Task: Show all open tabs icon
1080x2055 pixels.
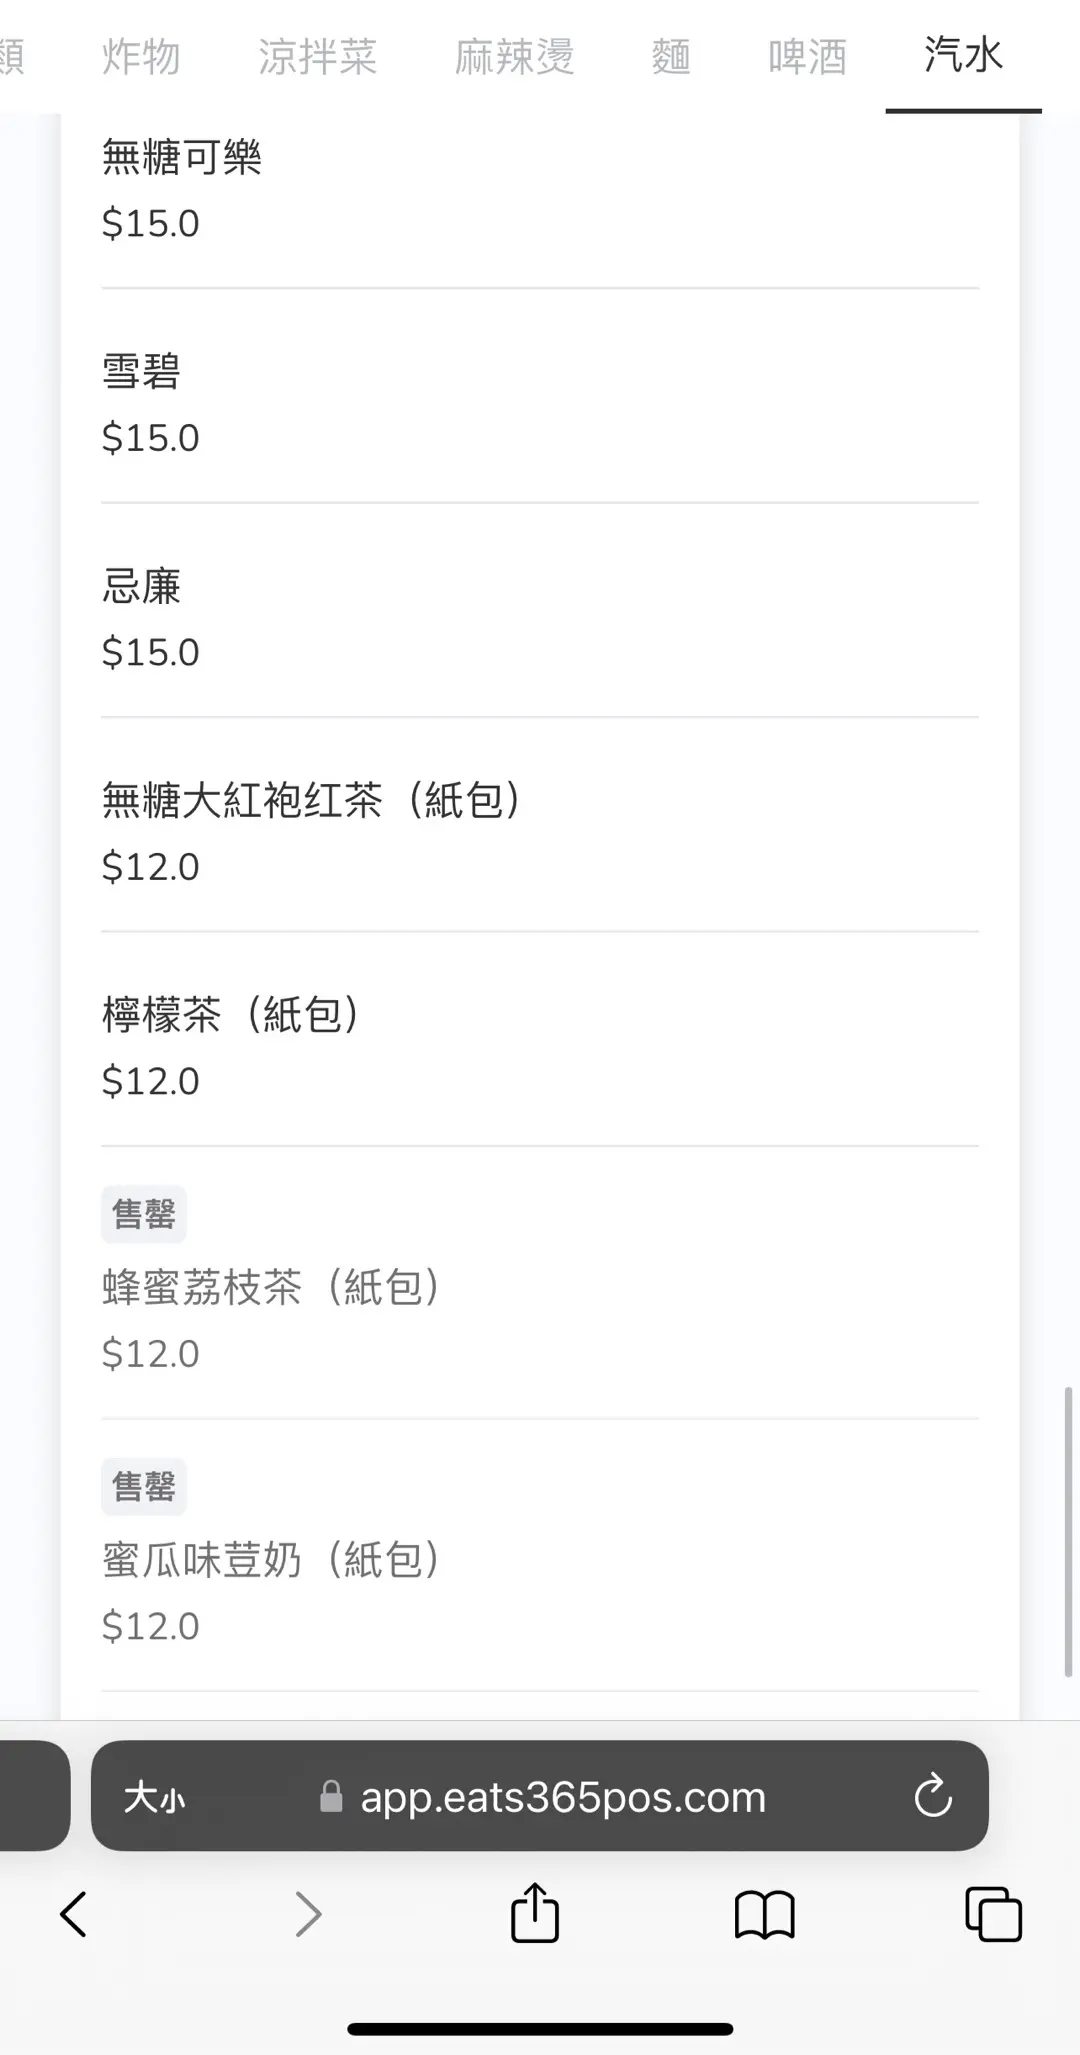Action: coord(993,1914)
